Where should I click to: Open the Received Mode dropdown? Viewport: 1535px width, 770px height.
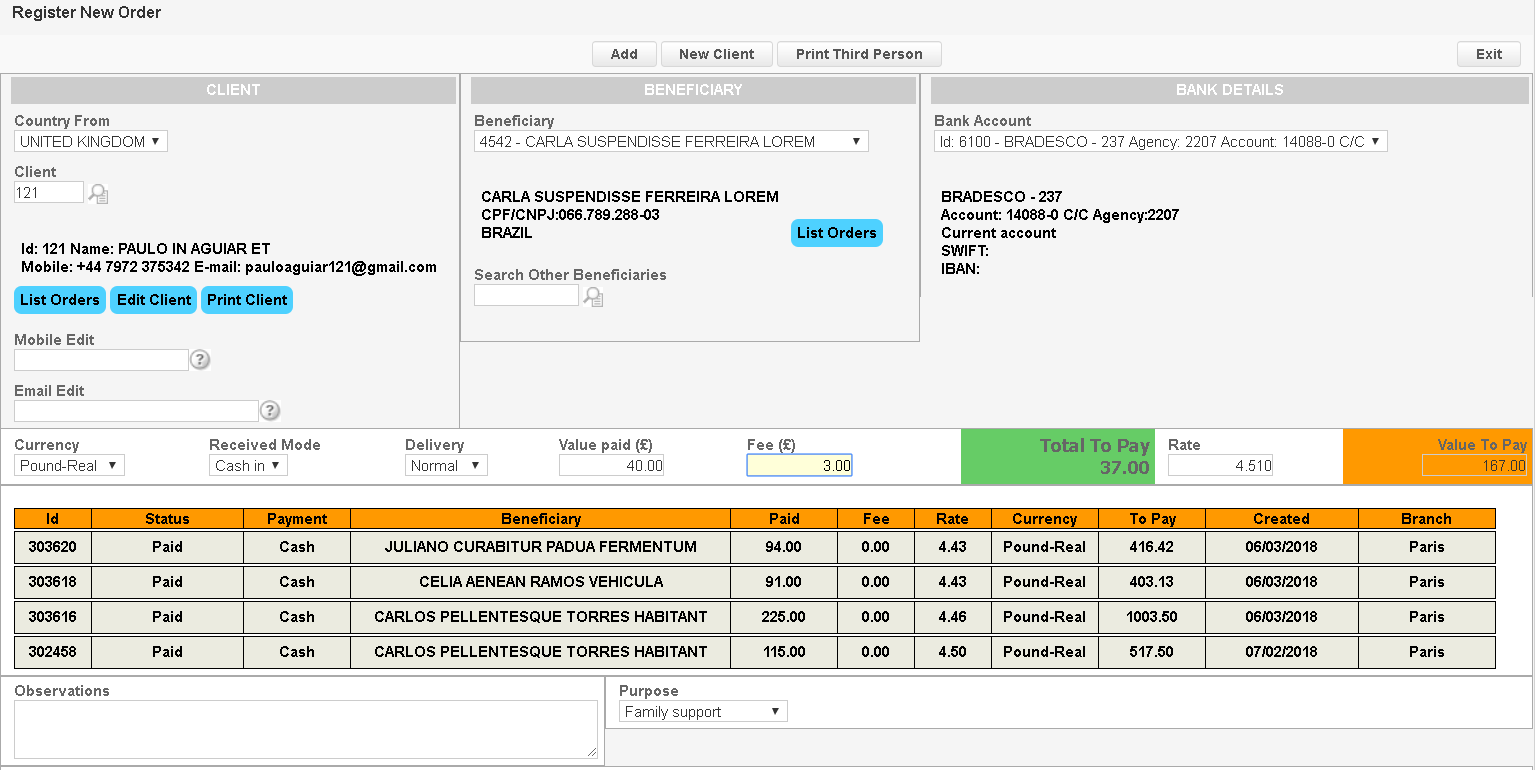pos(248,466)
